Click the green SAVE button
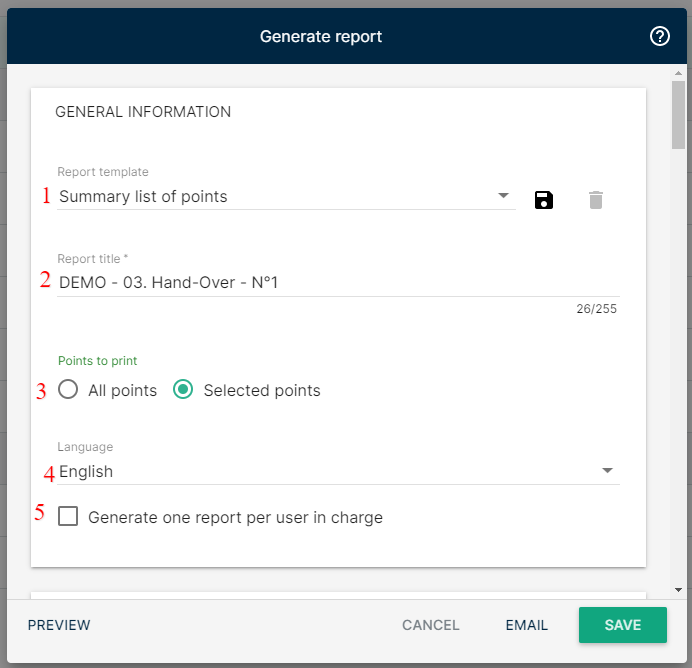 [623, 625]
